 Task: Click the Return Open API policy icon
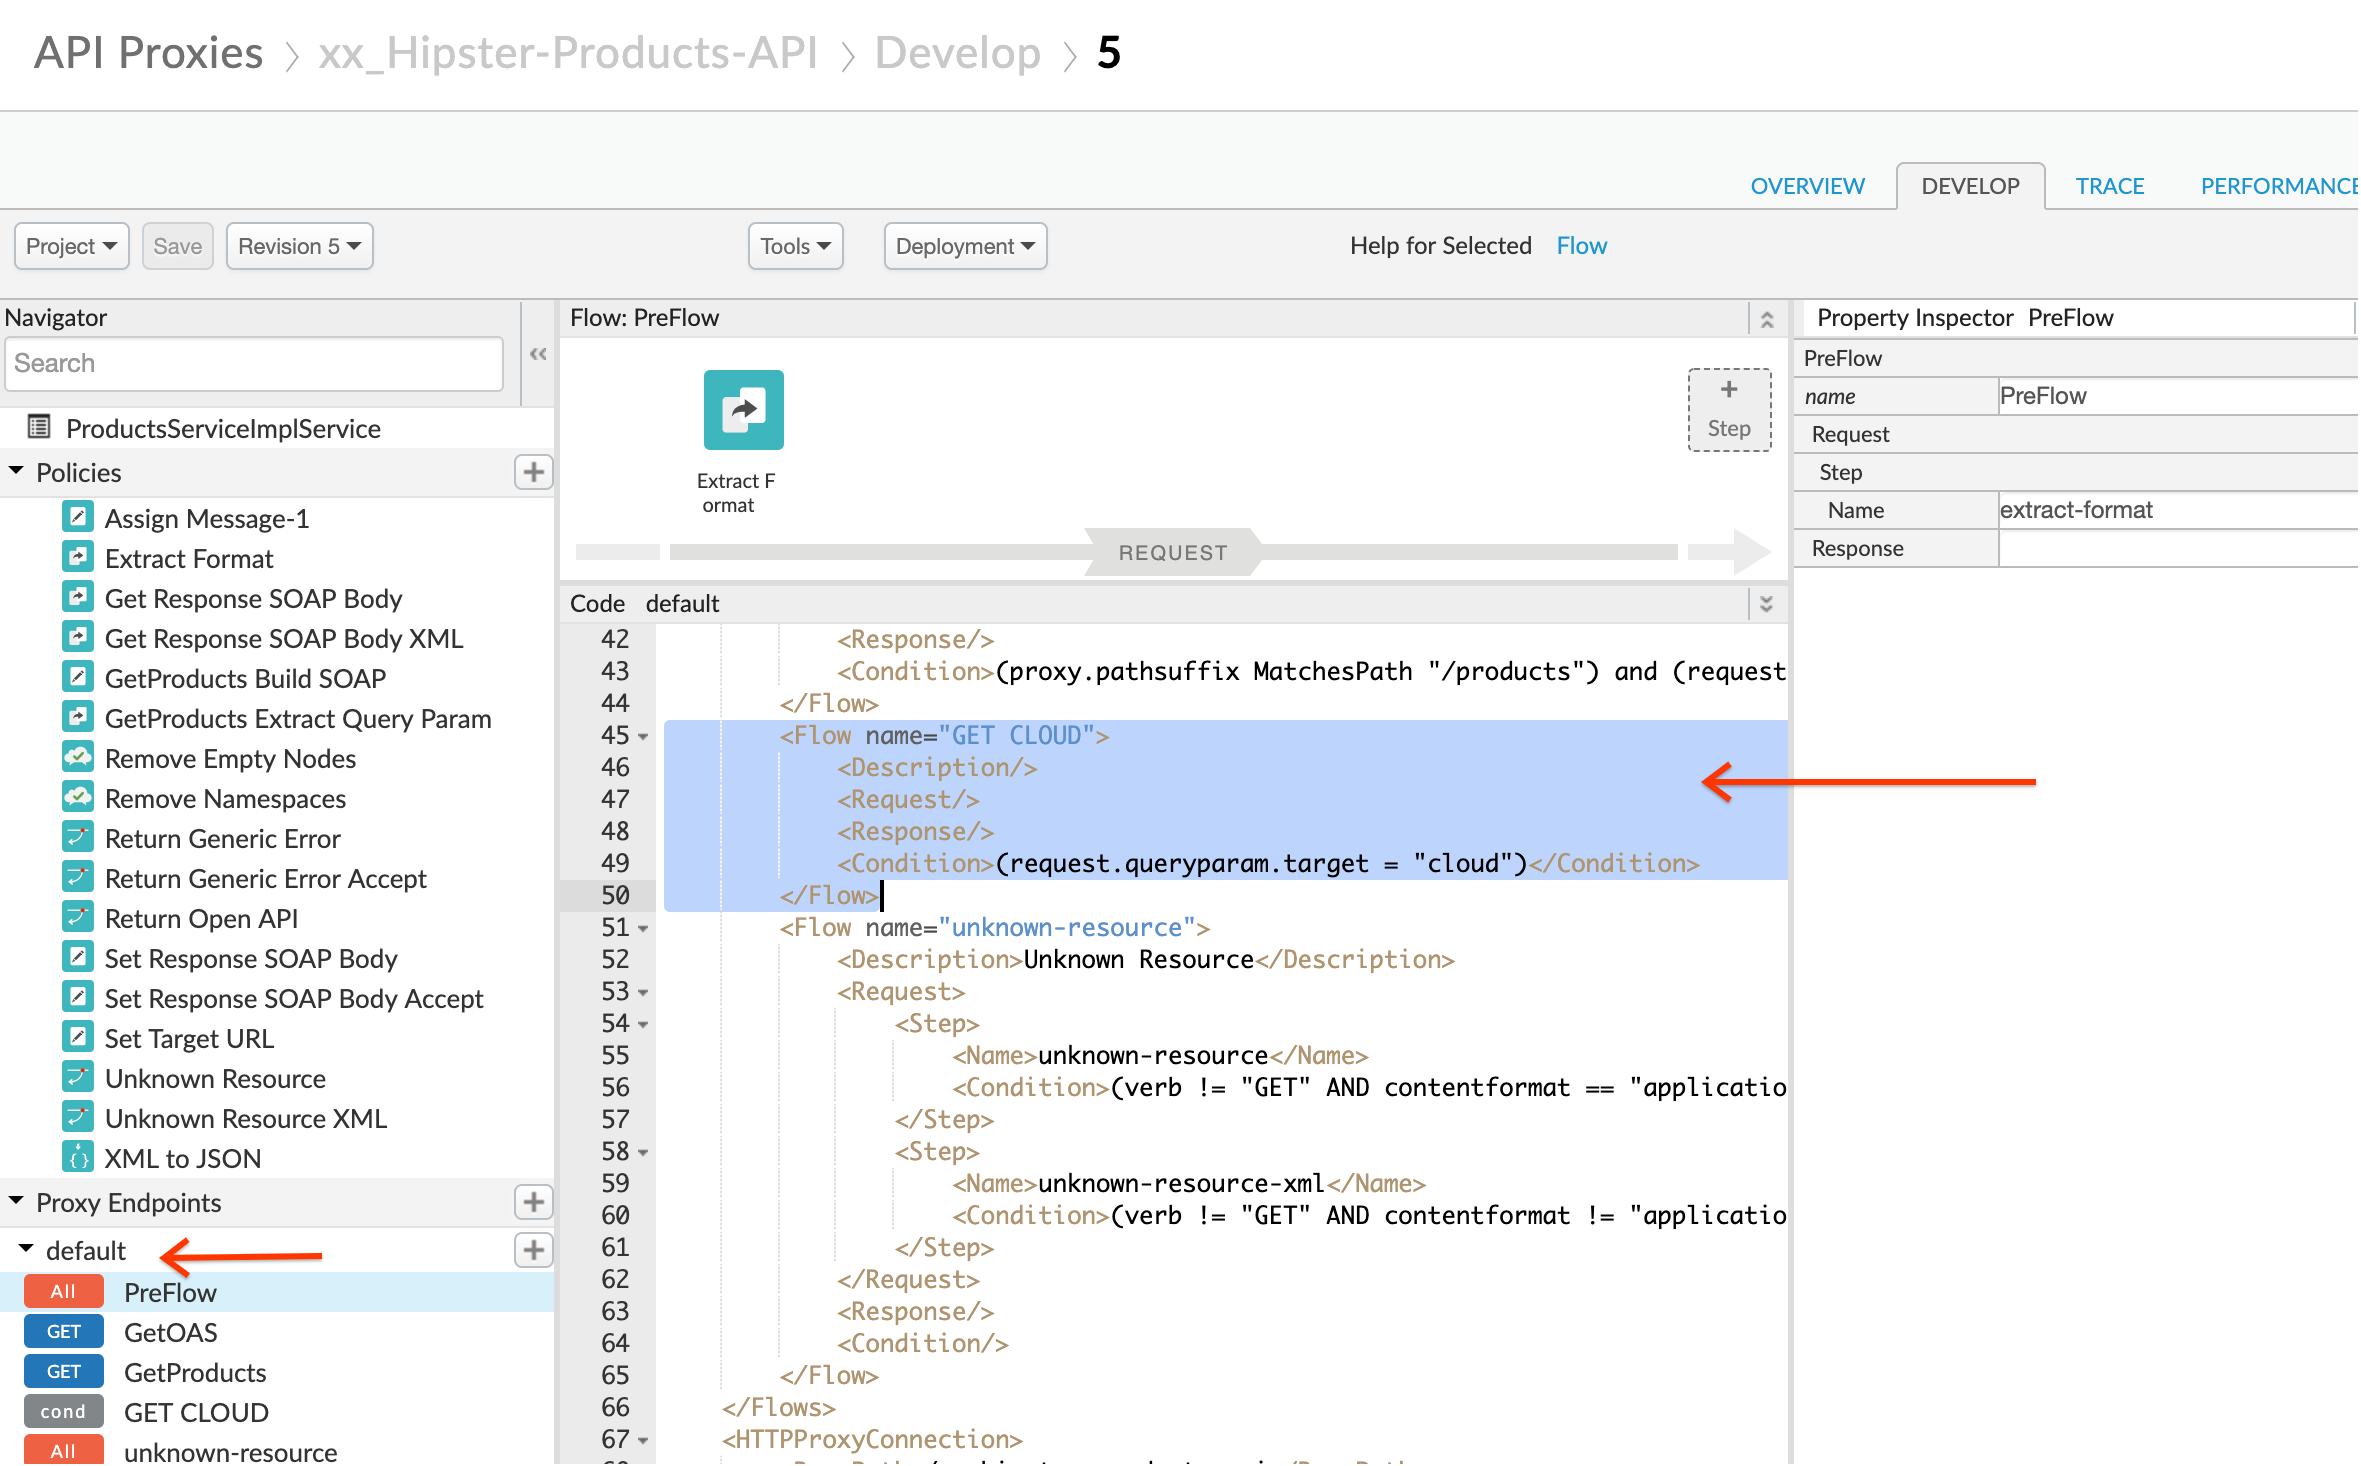78,917
